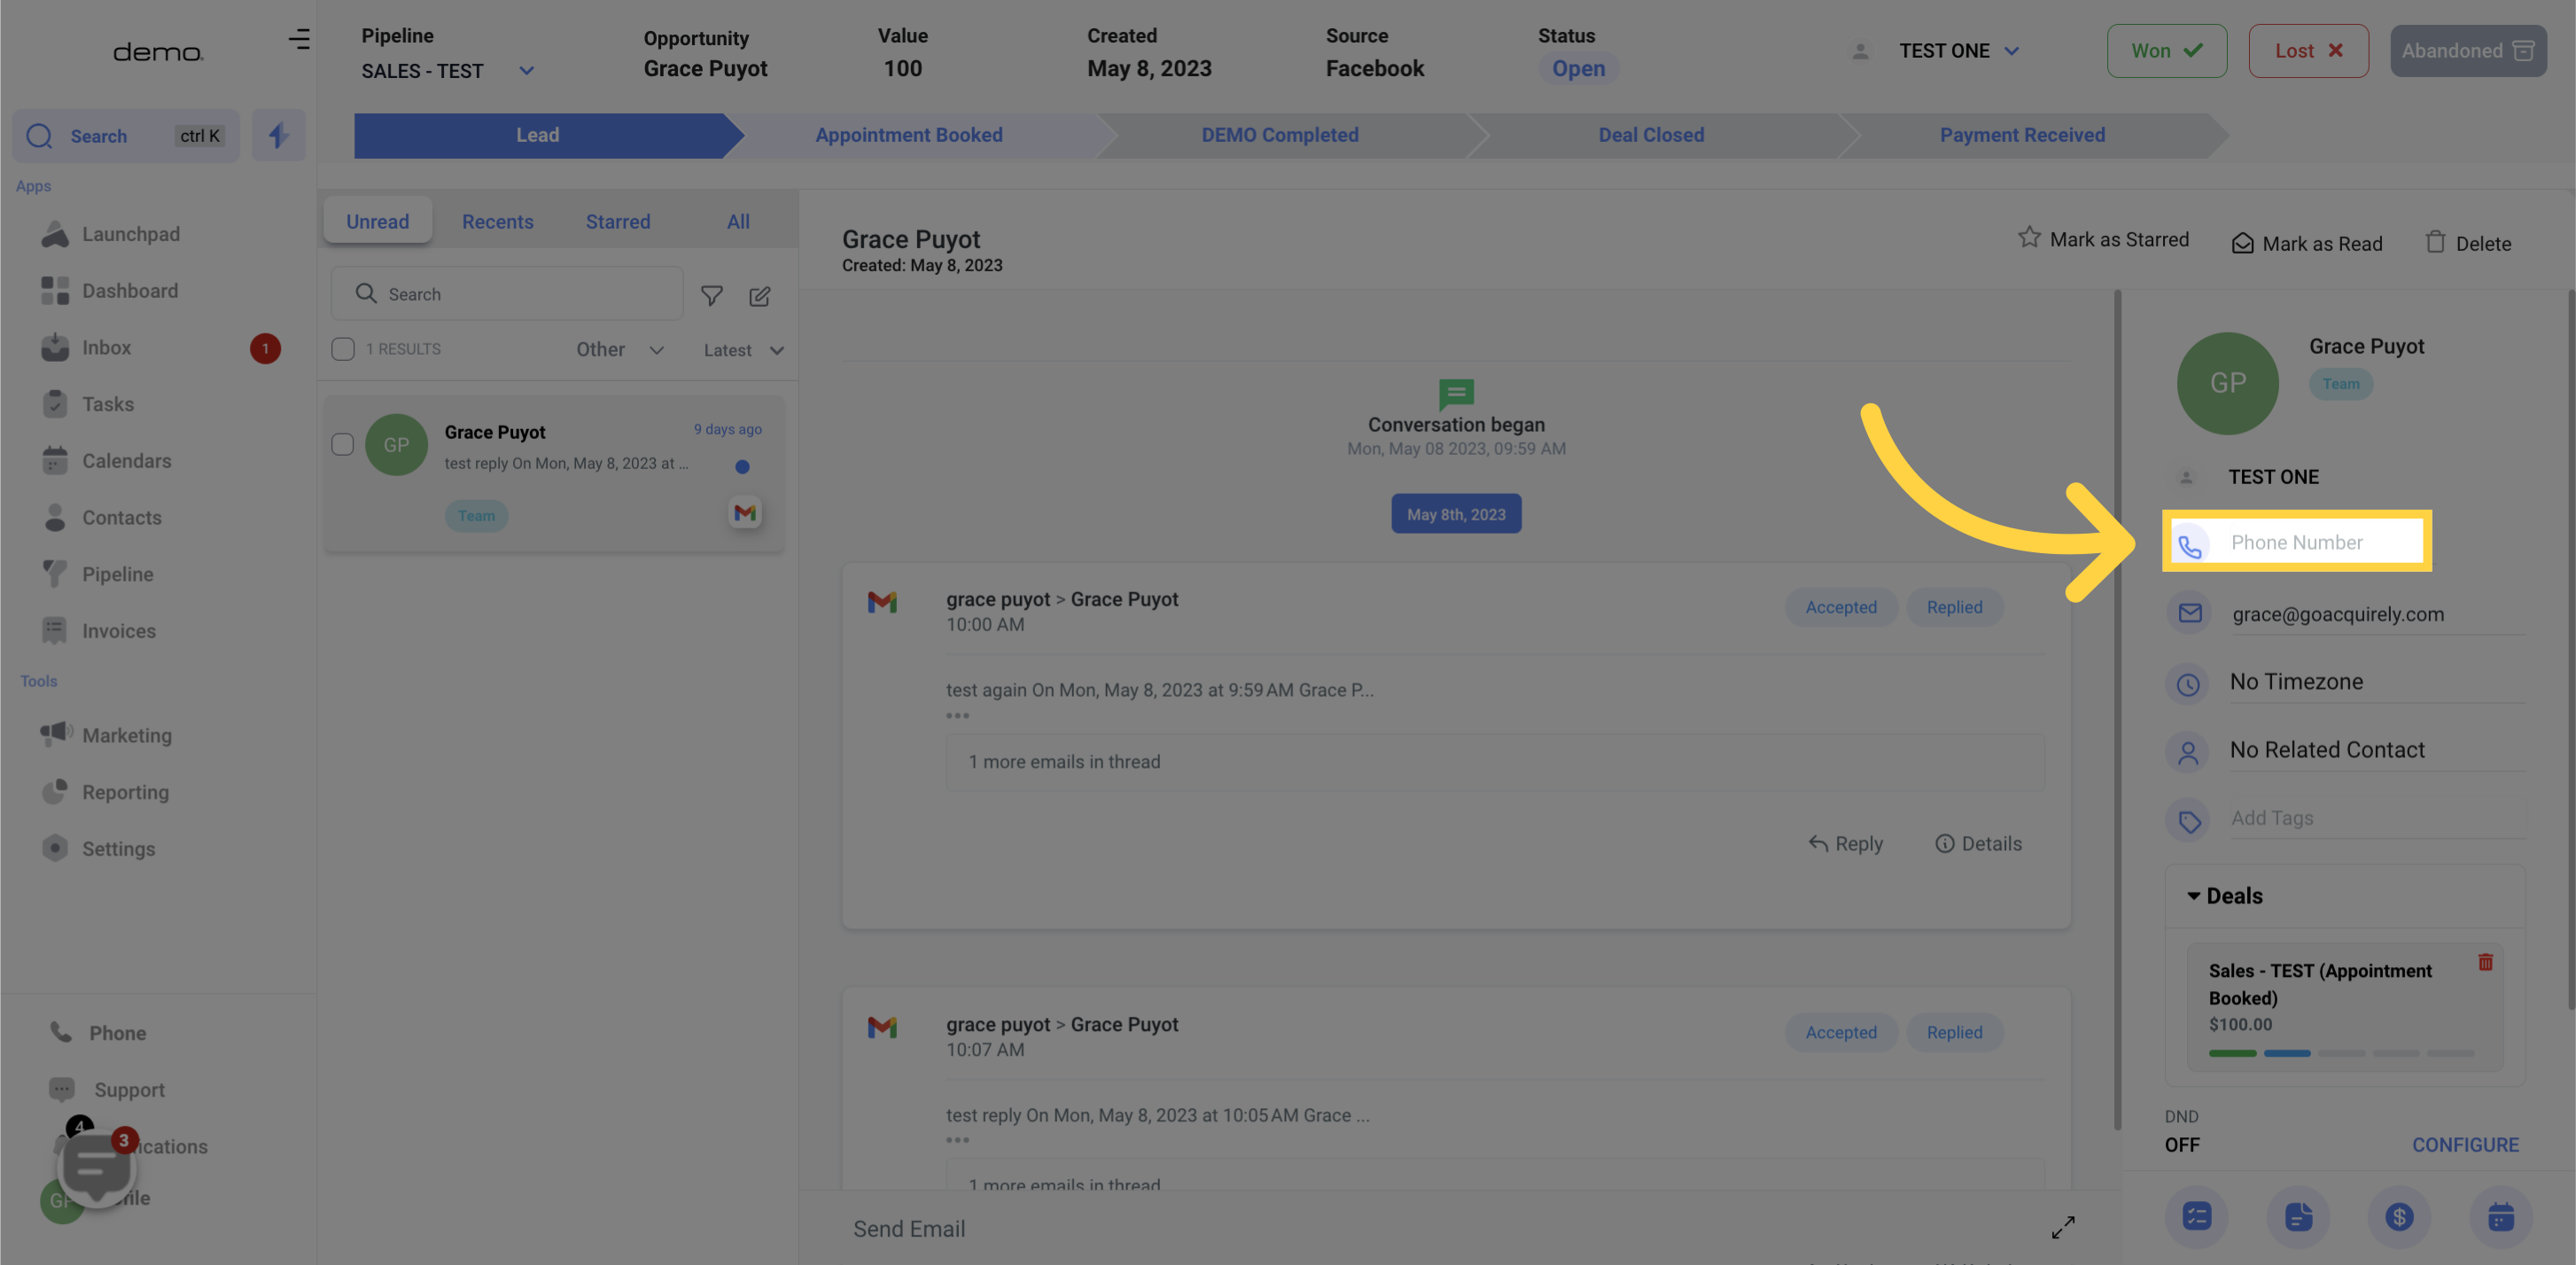Open the Latest sort dropdown
This screenshot has width=2576, height=1265.
[x=743, y=350]
